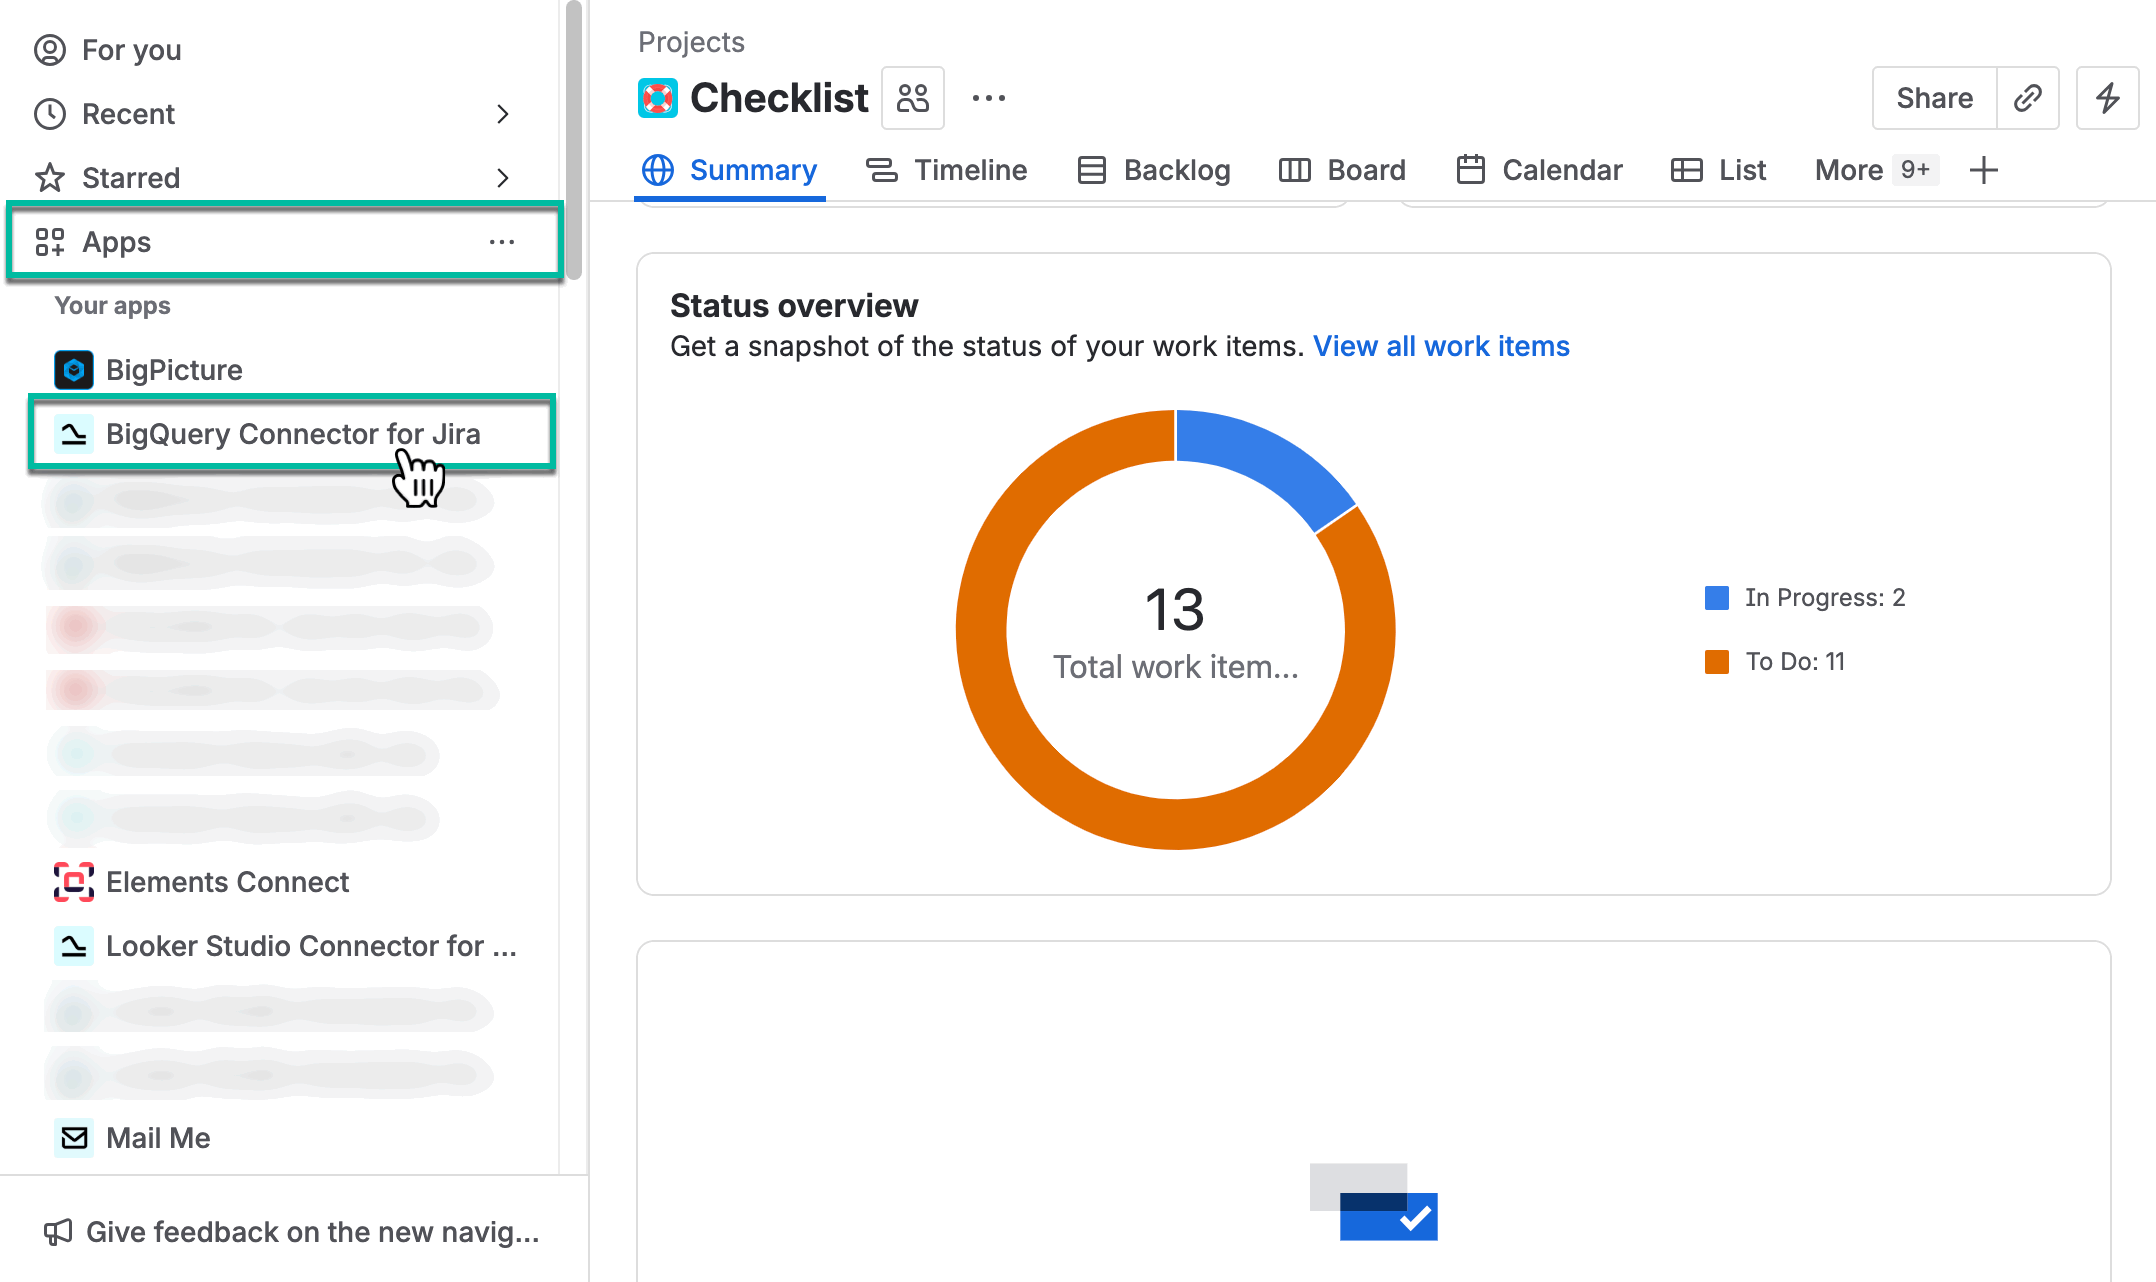Open the Elements Connect app
This screenshot has height=1282, width=2156.
(x=226, y=882)
